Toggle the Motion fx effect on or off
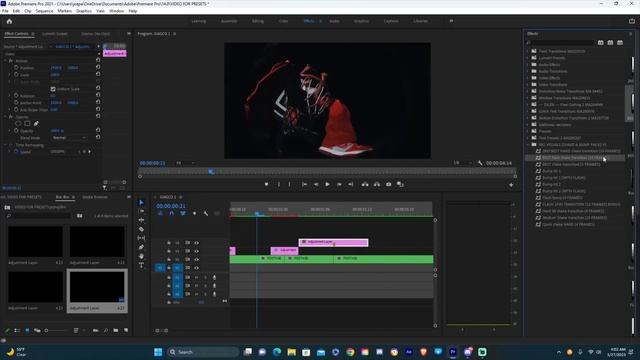The width and height of the screenshot is (640, 360). (11, 60)
